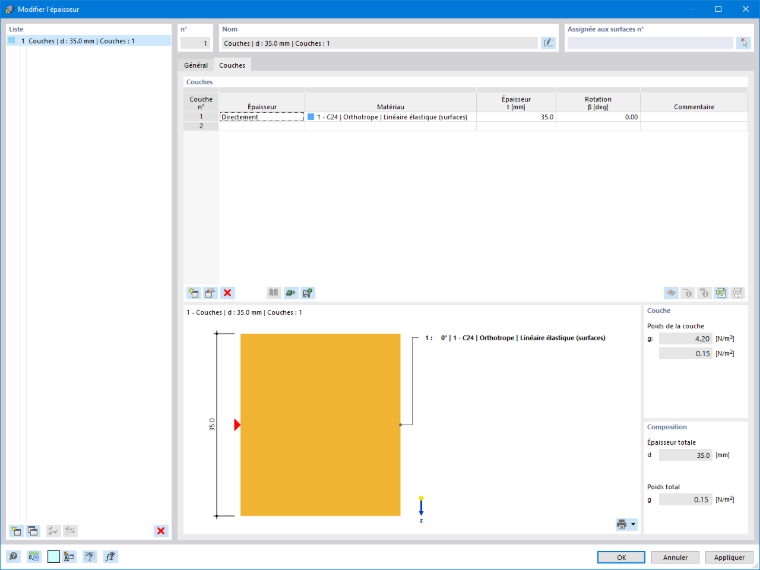This screenshot has width=760, height=570.
Task: Click the n° number field
Action: (x=195, y=43)
